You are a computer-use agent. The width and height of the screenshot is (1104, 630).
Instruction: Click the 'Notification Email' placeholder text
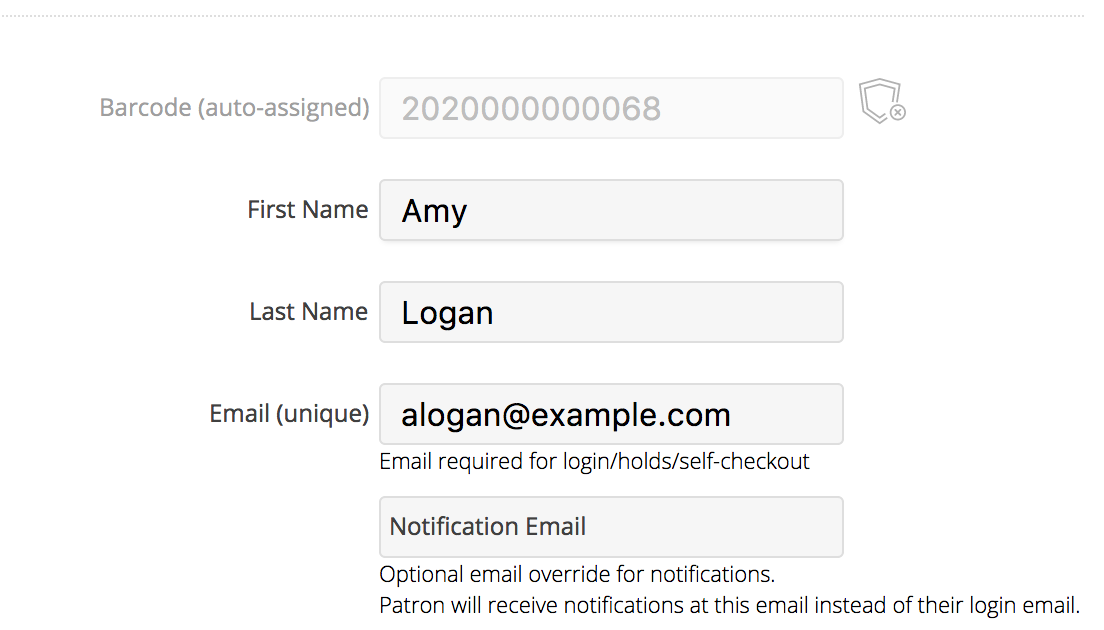point(488,527)
